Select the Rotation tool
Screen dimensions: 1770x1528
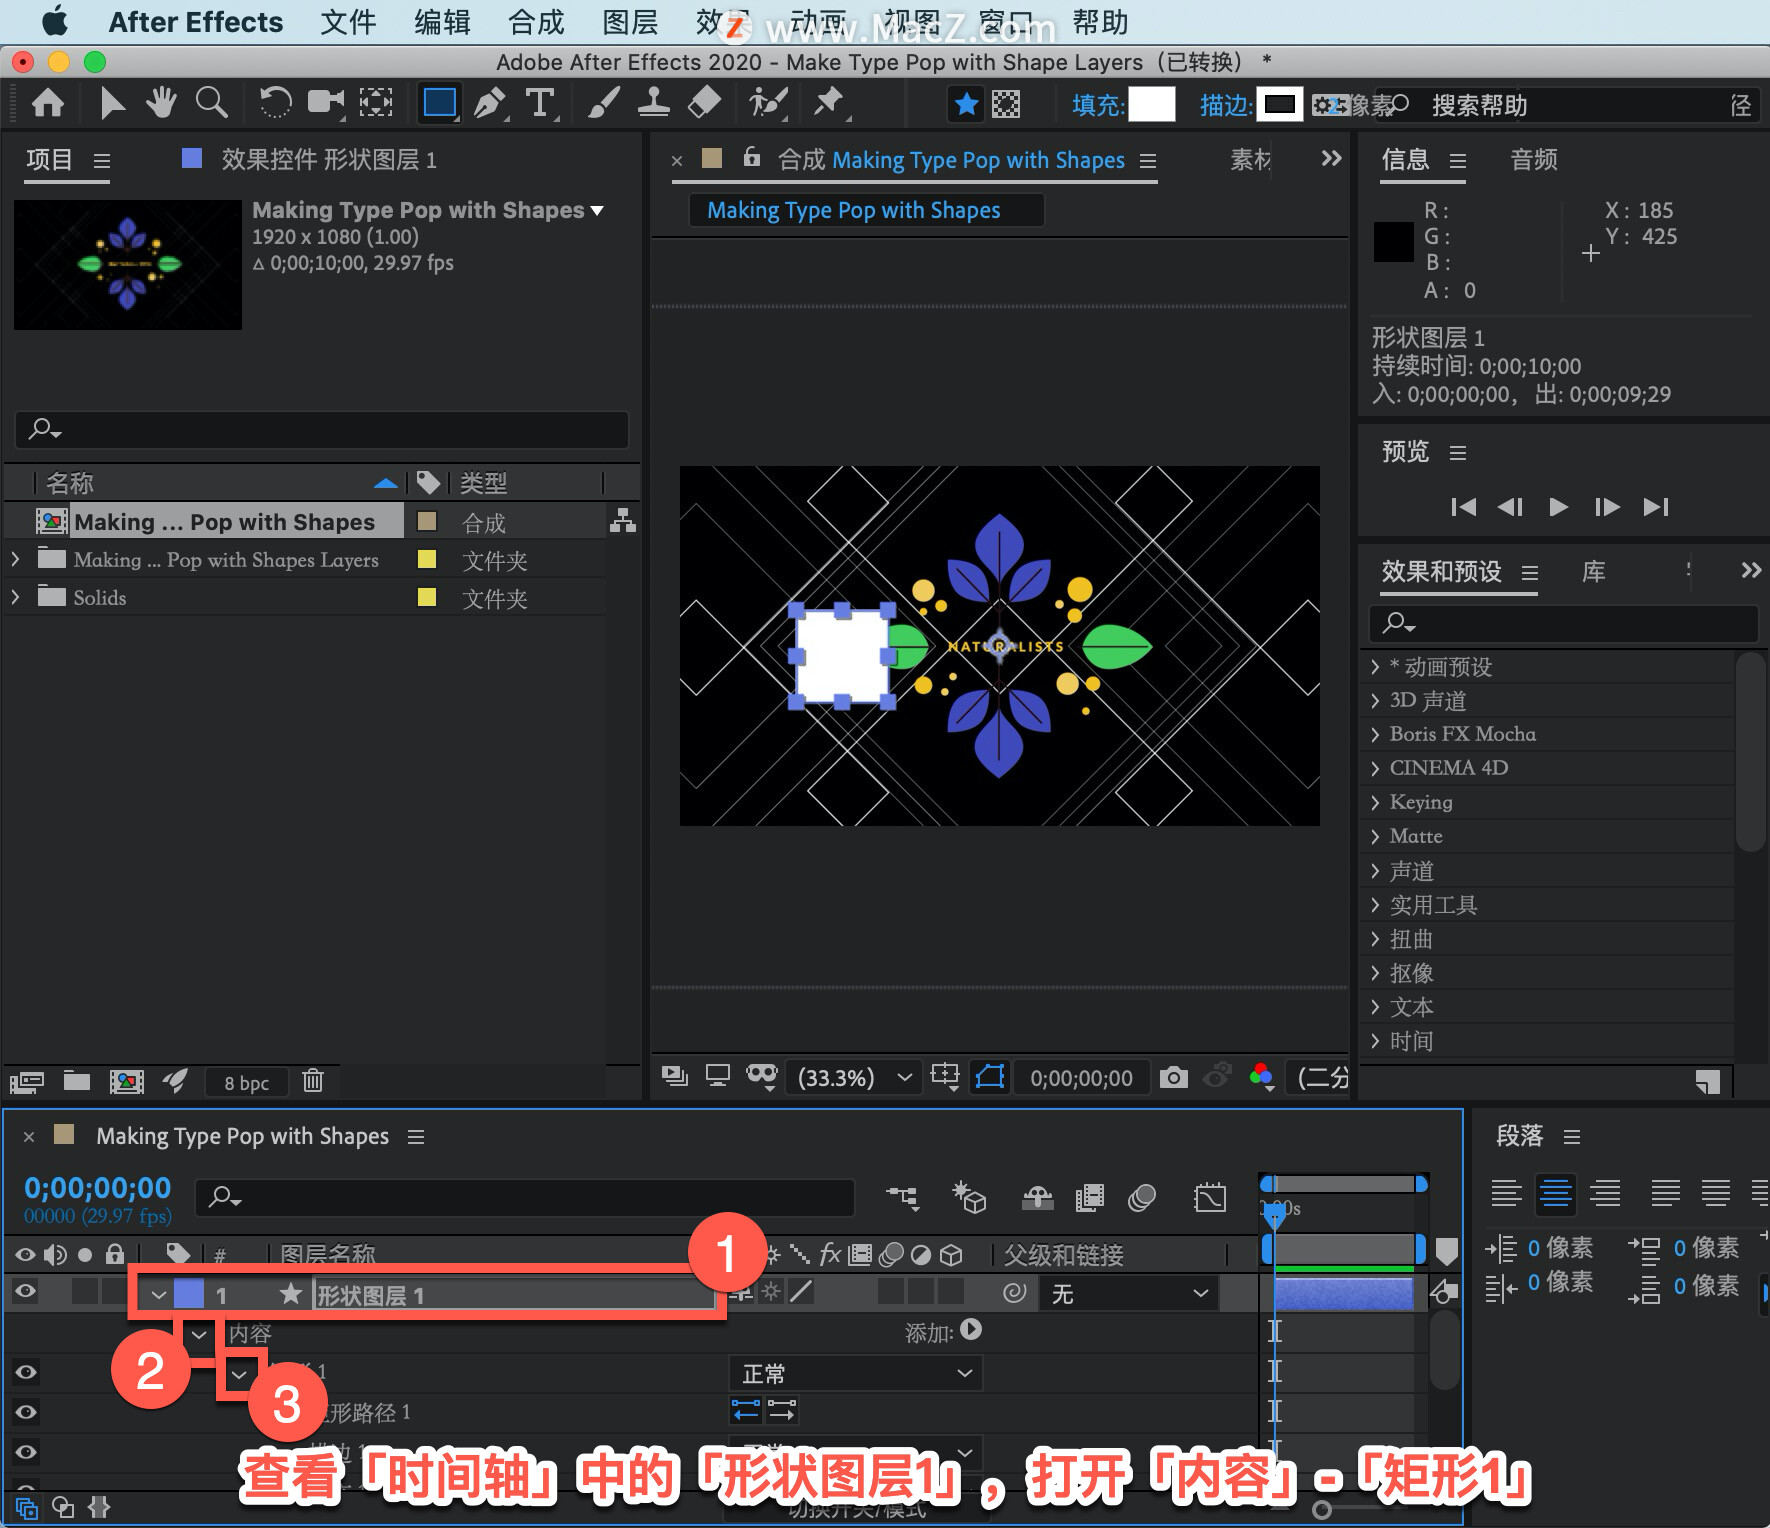pyautogui.click(x=275, y=103)
